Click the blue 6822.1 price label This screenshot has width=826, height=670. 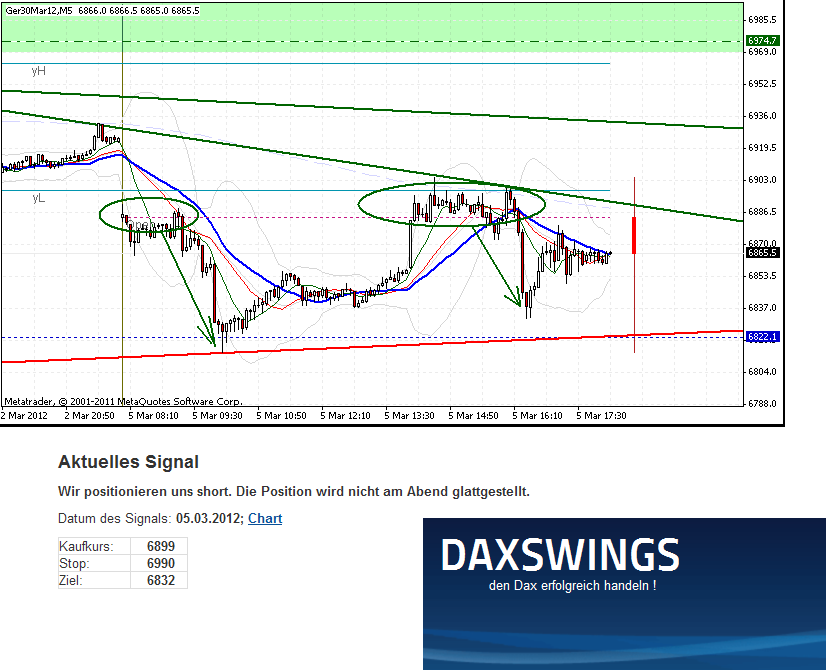click(x=762, y=337)
